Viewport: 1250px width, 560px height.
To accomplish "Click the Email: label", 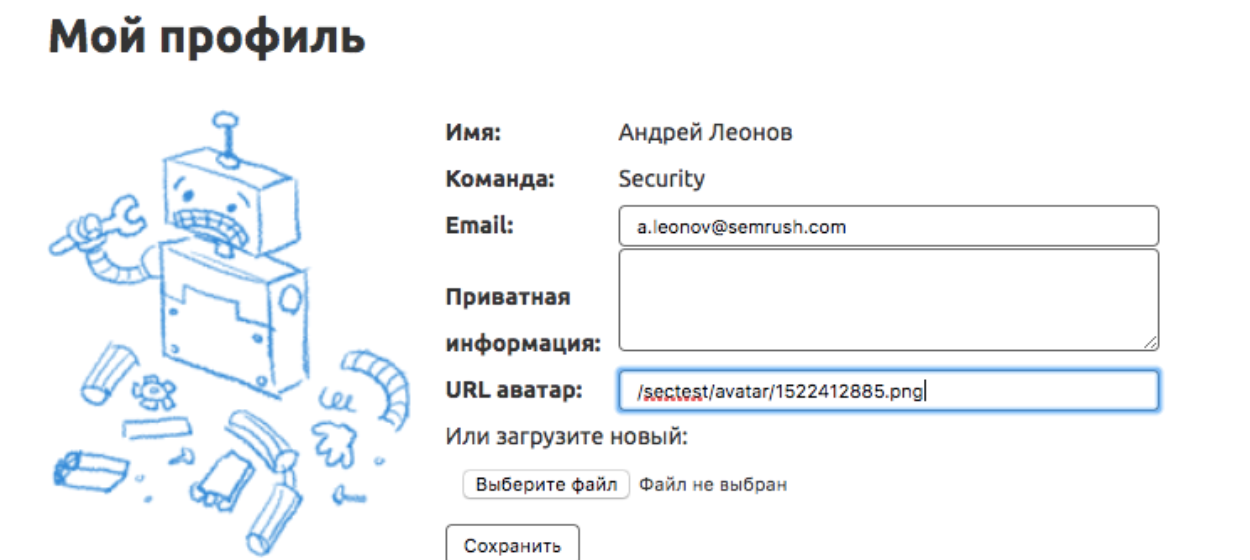I will 479,226.
